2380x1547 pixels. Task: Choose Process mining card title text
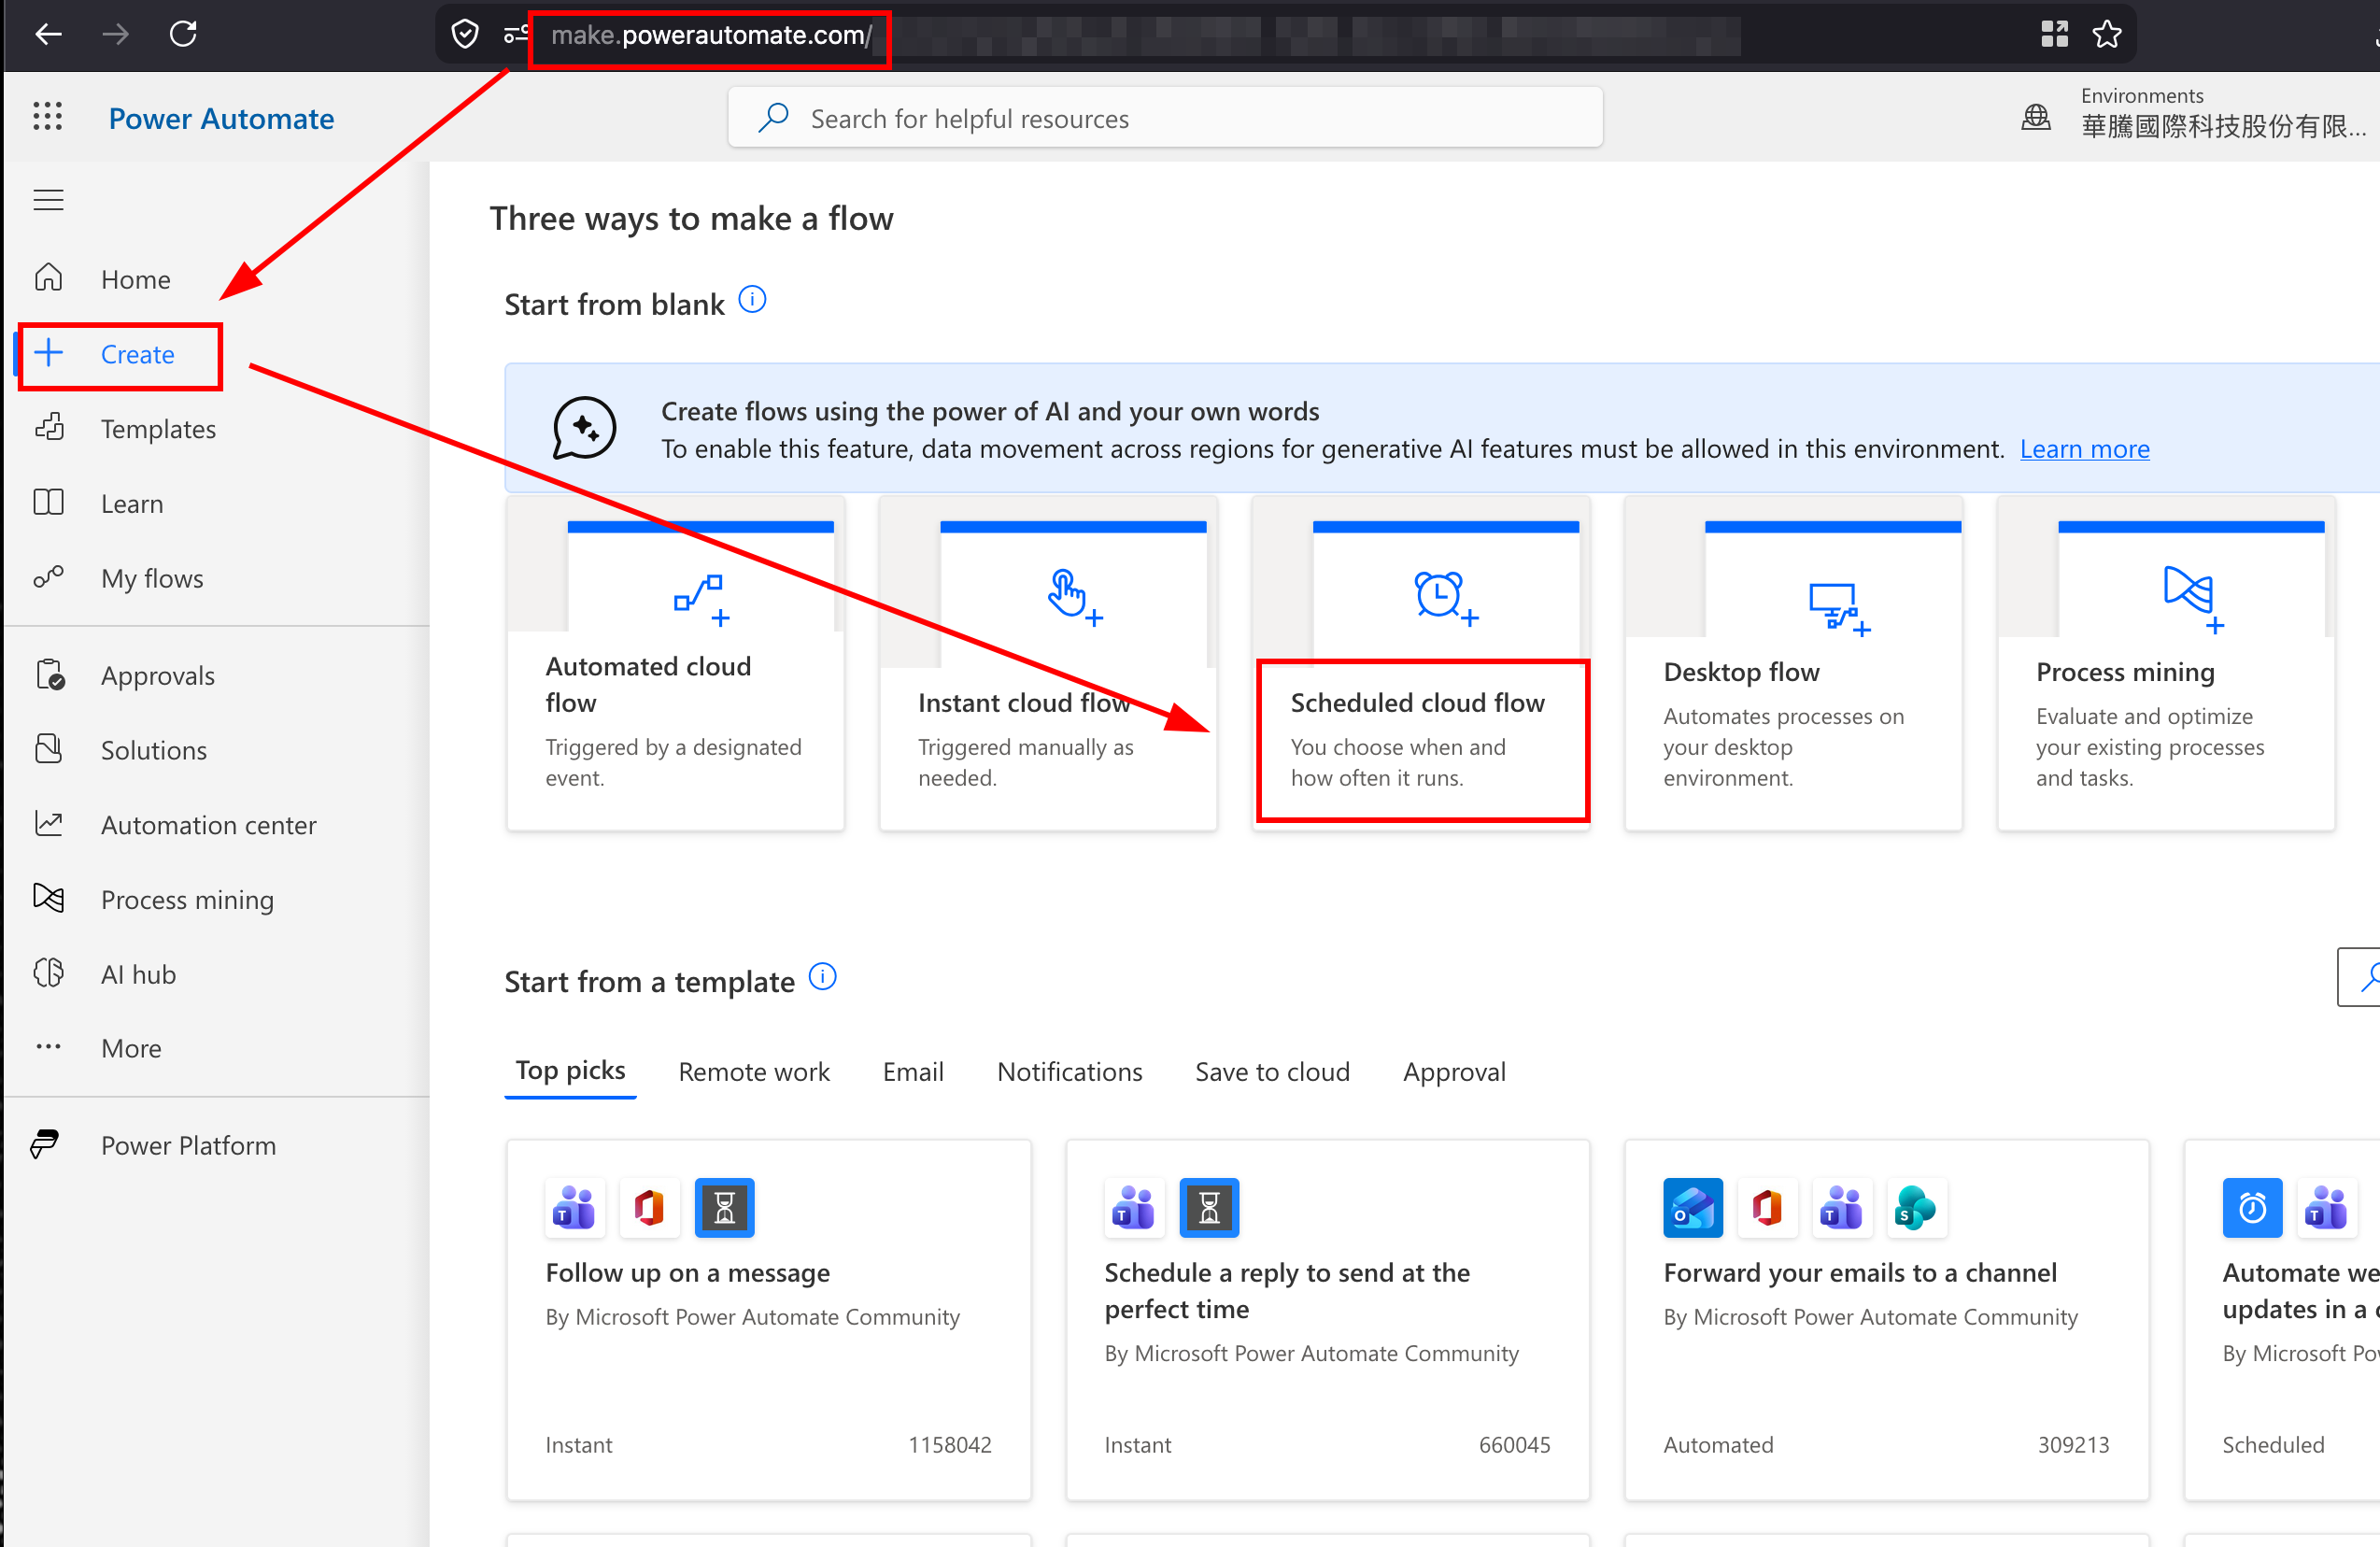2125,672
